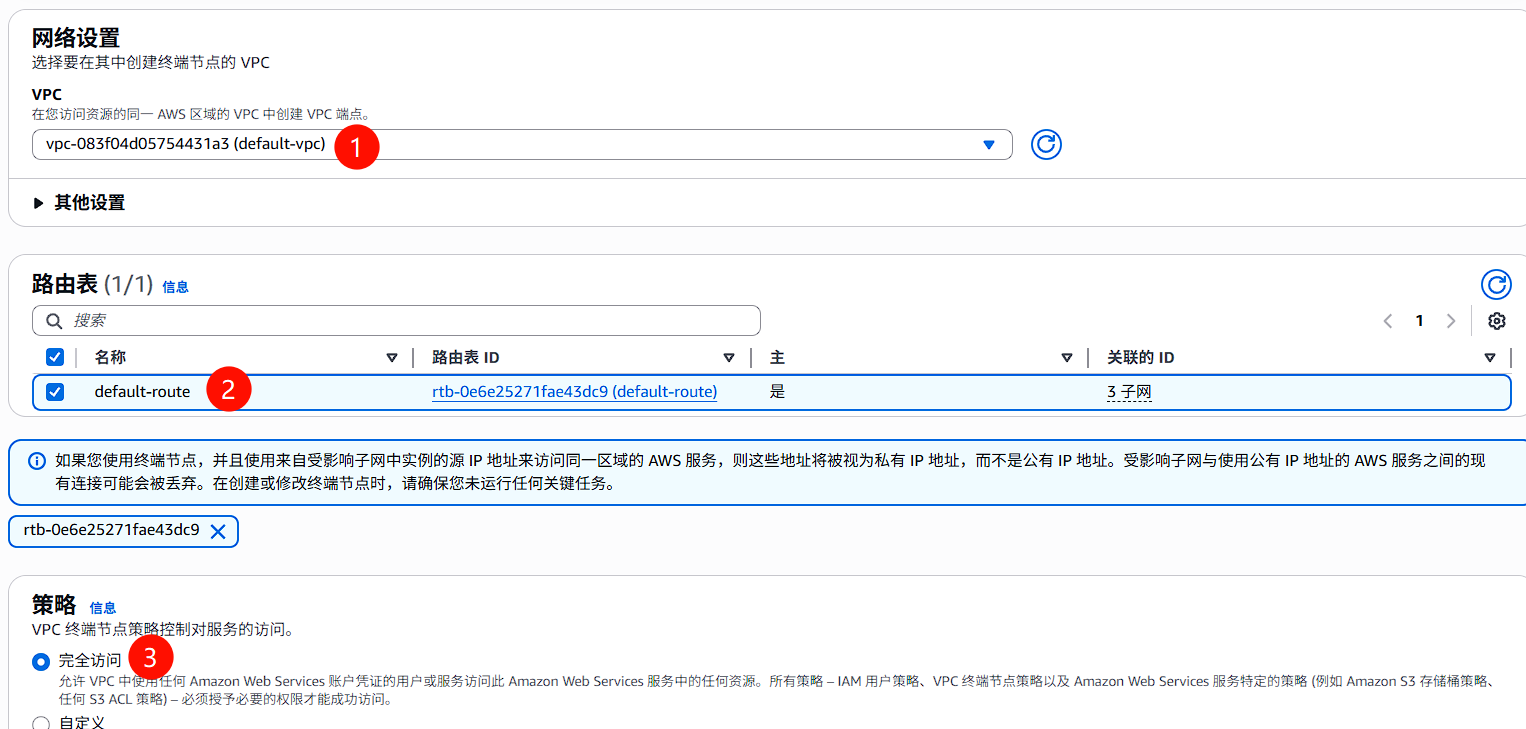Open the VPC dropdown
The height and width of the screenshot is (729, 1526).
tap(522, 144)
